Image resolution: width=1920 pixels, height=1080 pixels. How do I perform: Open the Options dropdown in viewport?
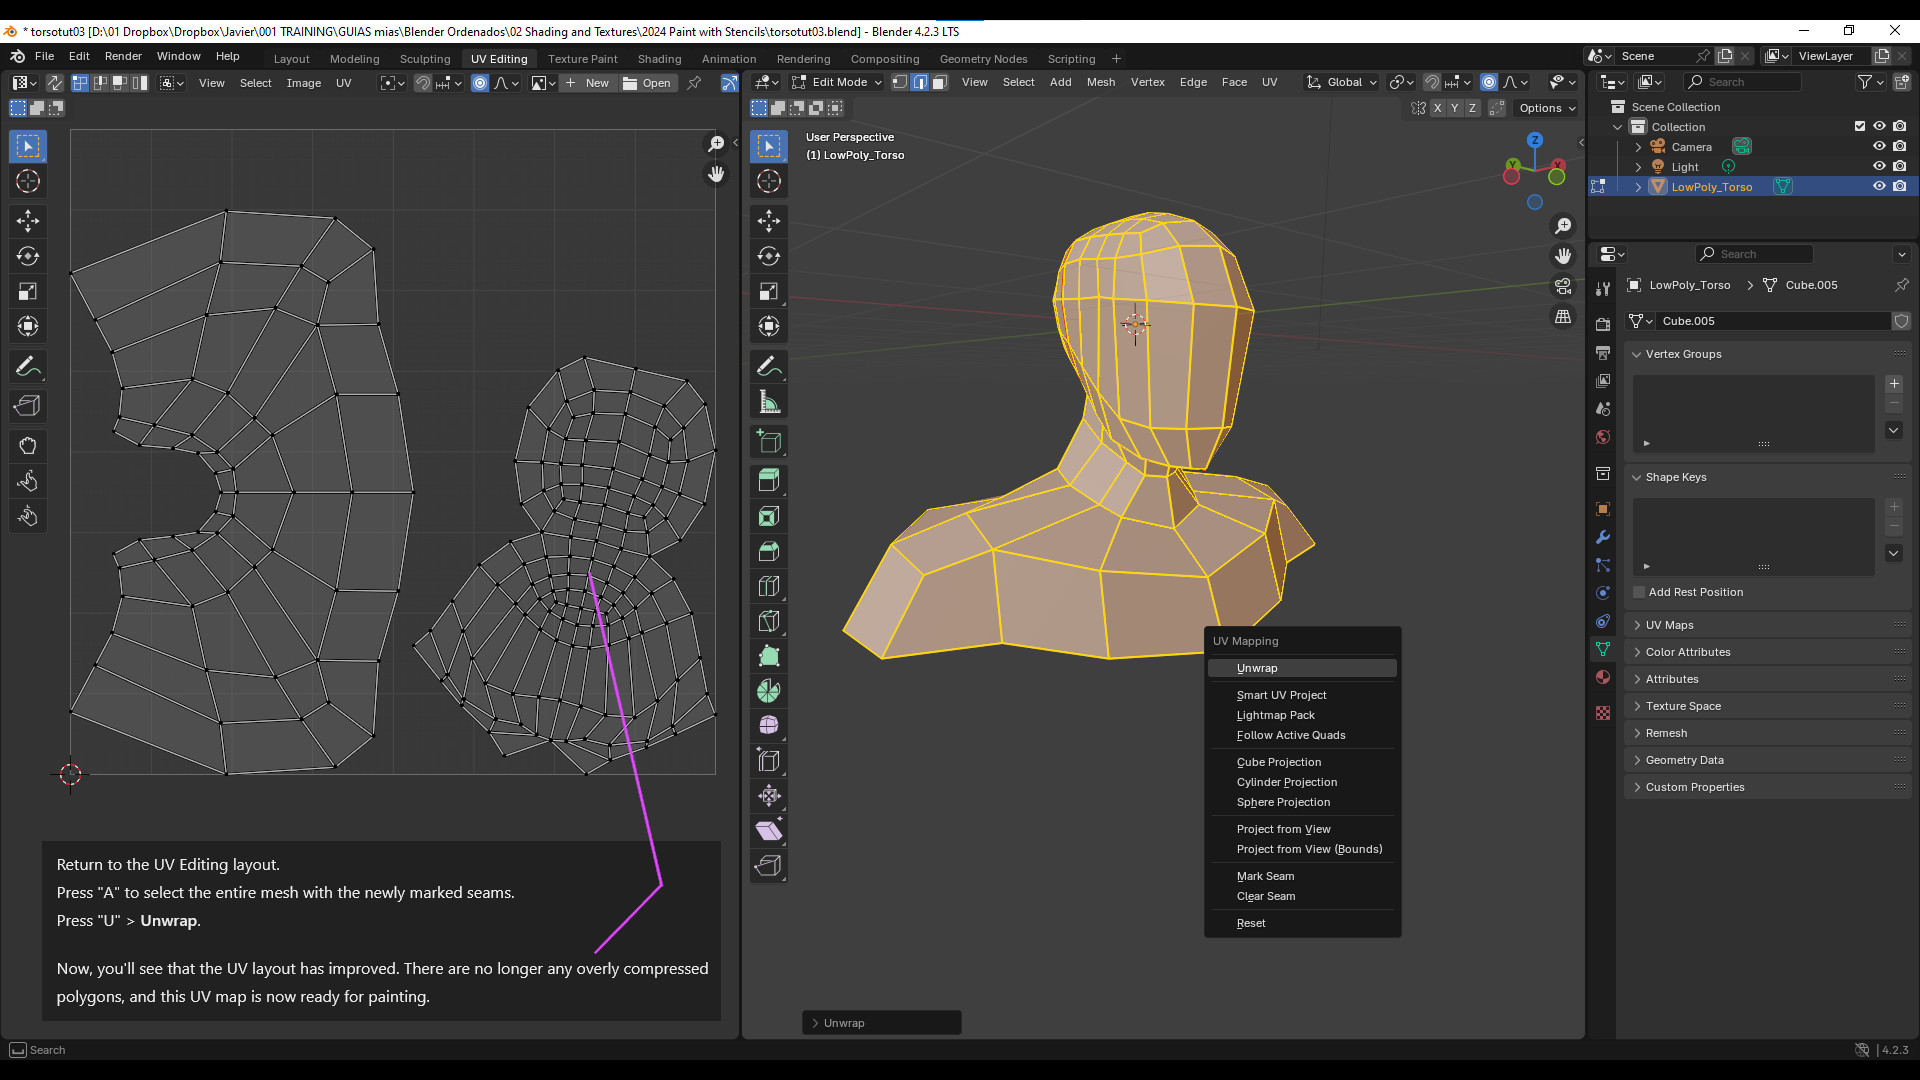[1546, 108]
